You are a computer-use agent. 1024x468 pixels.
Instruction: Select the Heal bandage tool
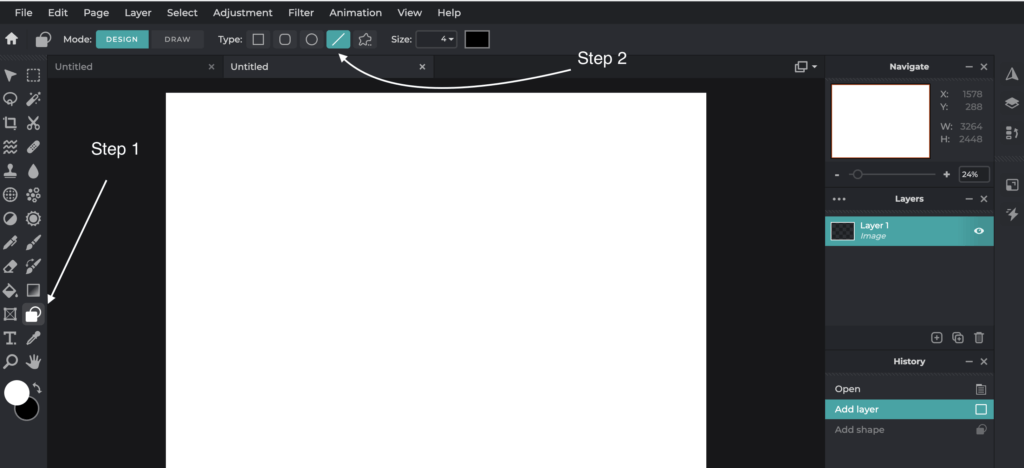[33, 147]
